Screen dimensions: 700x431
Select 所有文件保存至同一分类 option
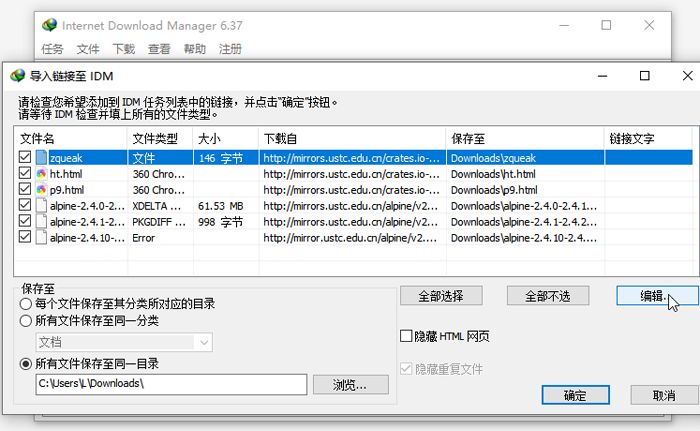coord(26,321)
